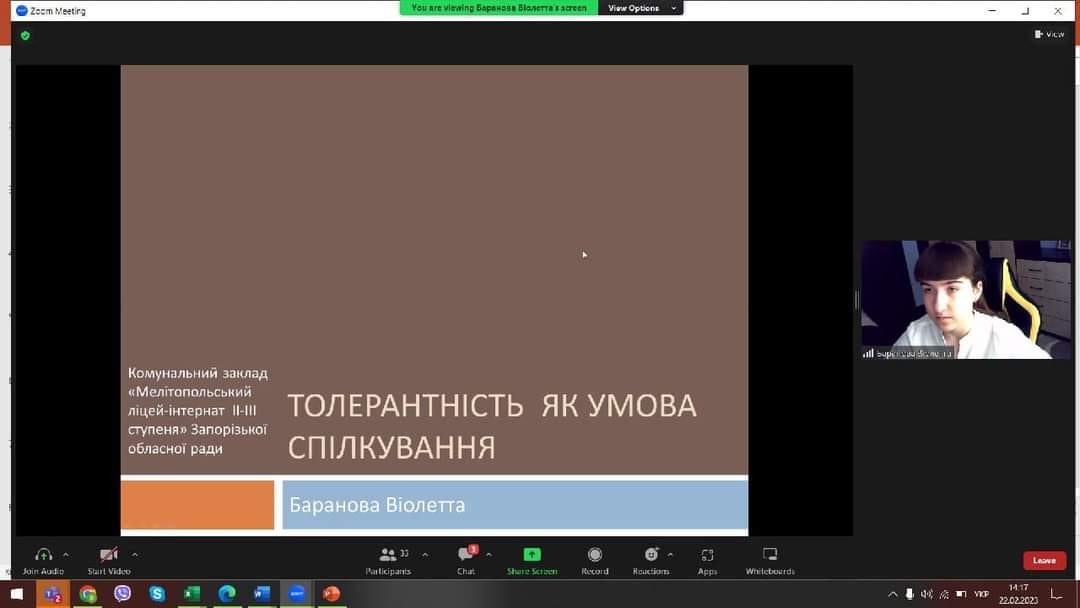Open Viber from the Windows taskbar
The image size is (1080, 608).
click(122, 594)
